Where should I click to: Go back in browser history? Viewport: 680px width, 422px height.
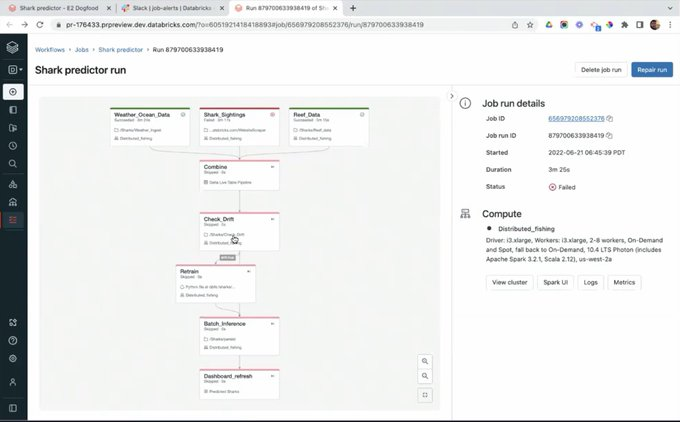10,25
